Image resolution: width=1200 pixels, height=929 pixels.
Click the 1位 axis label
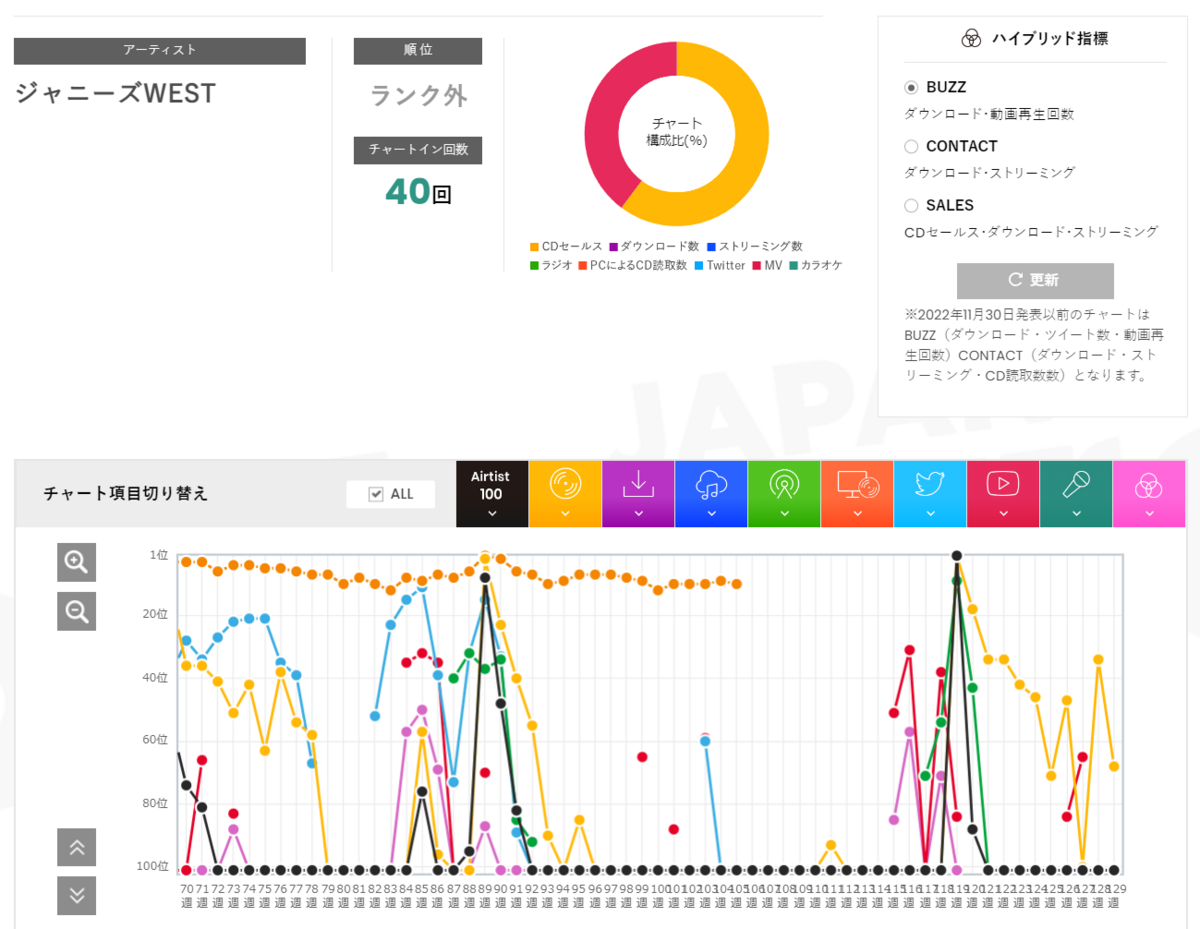[x=159, y=554]
